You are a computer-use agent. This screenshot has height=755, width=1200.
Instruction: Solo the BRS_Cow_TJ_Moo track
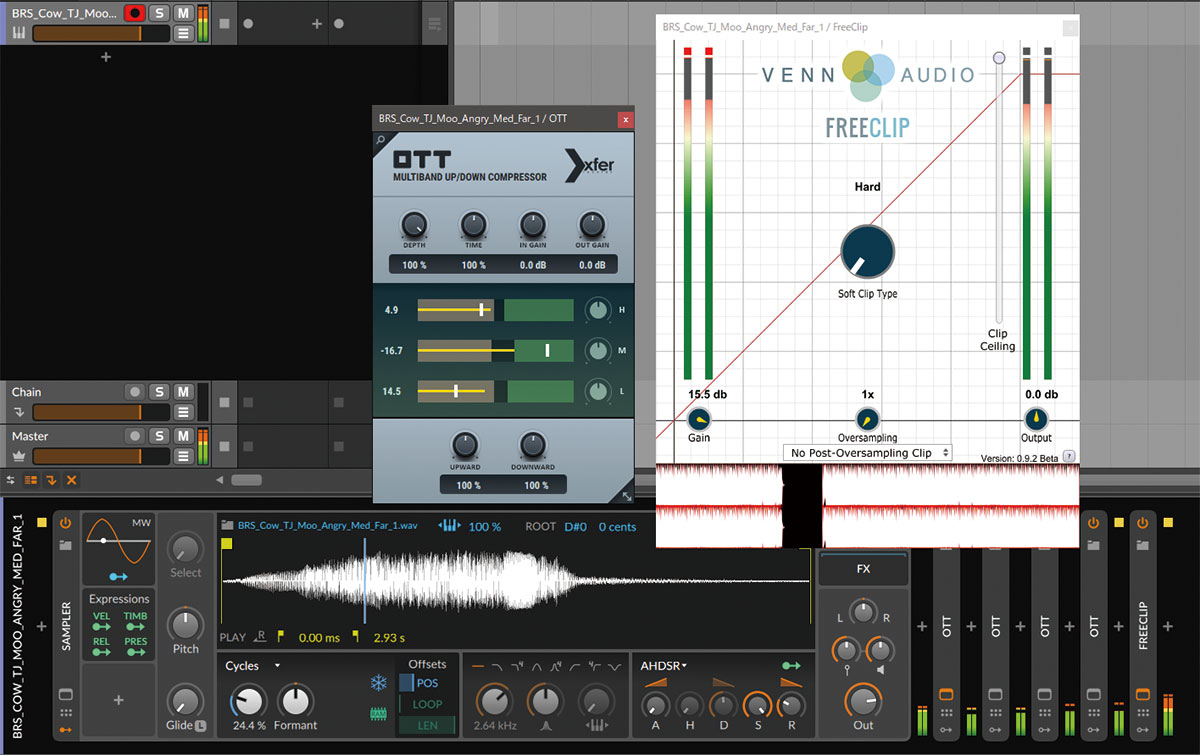pos(159,14)
